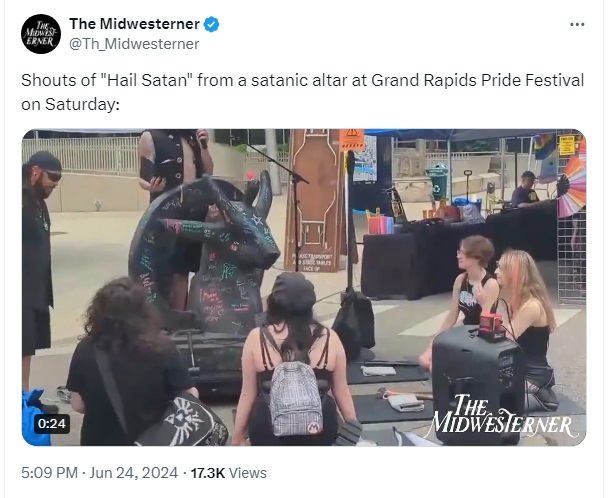Click the 0:24 video duration badge

[x=52, y=423]
